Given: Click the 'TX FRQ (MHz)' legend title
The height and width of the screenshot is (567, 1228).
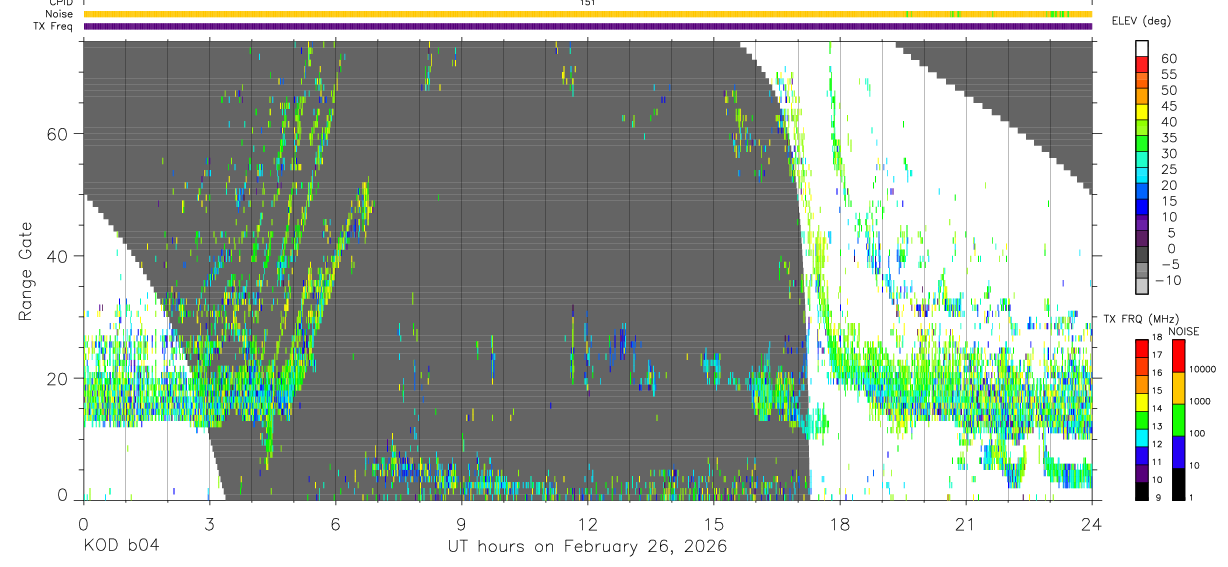Looking at the screenshot, I should click(1141, 319).
